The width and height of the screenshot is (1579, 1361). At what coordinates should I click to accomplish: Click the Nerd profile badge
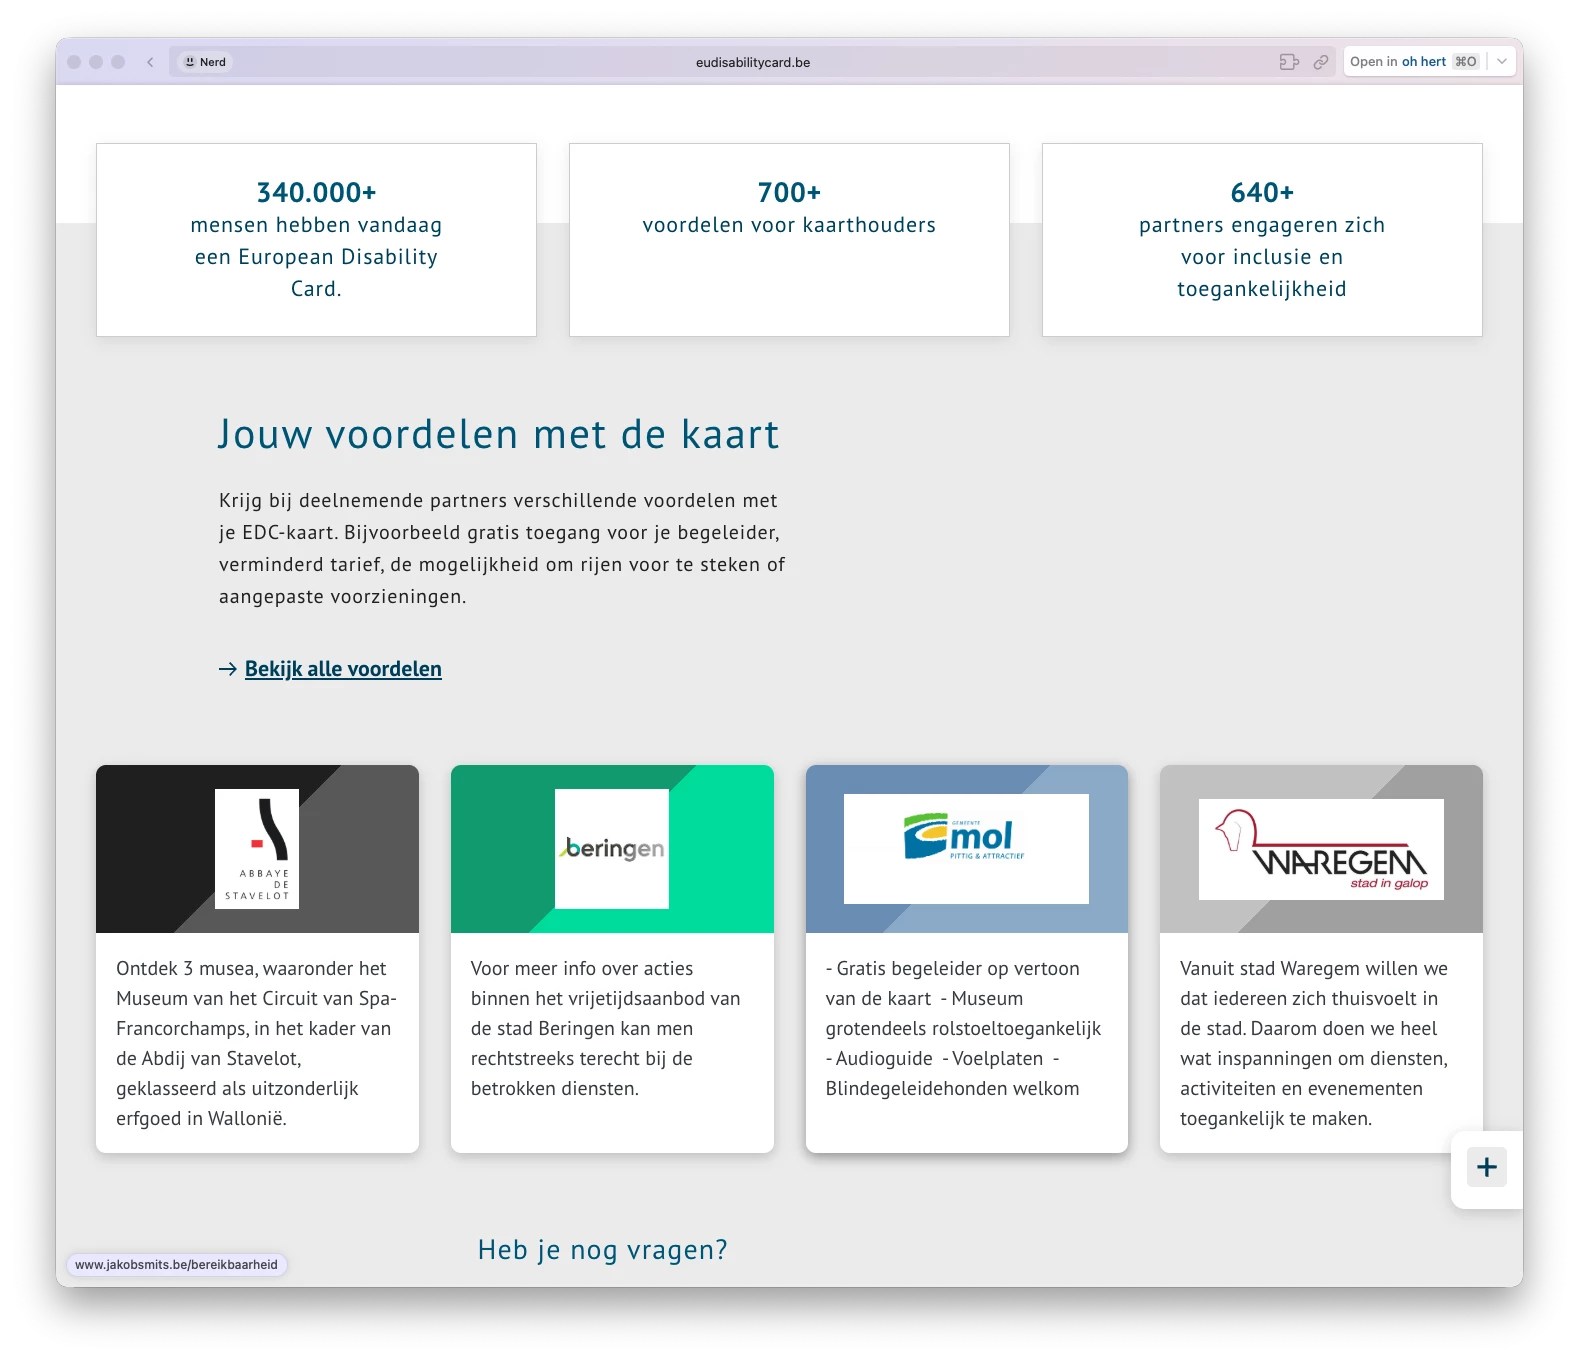(205, 62)
